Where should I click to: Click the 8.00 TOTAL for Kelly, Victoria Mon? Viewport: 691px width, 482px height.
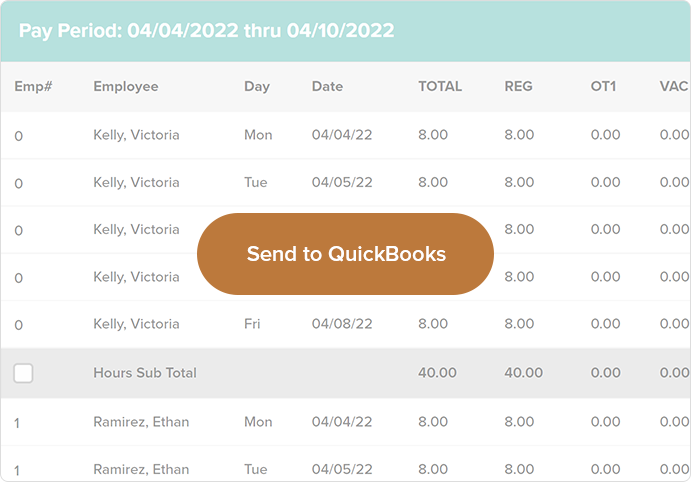pyautogui.click(x=433, y=134)
